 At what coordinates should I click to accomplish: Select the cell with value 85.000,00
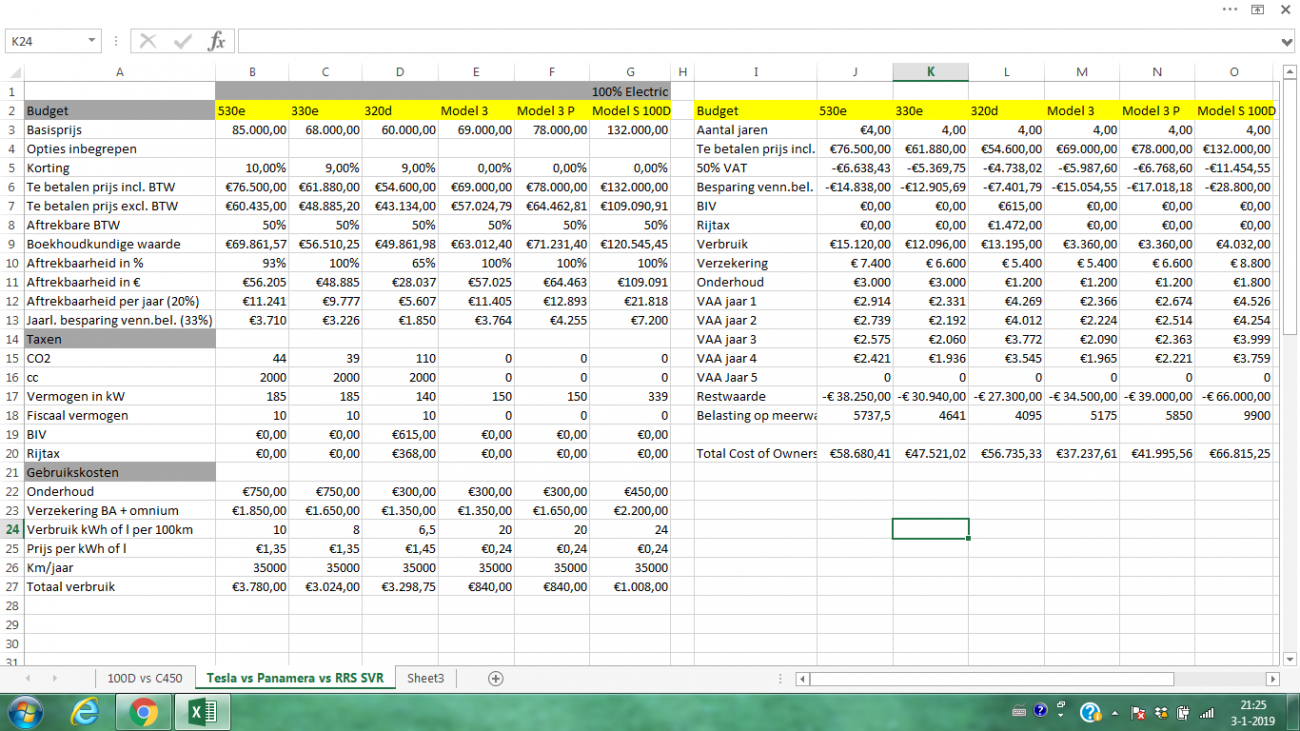click(252, 129)
